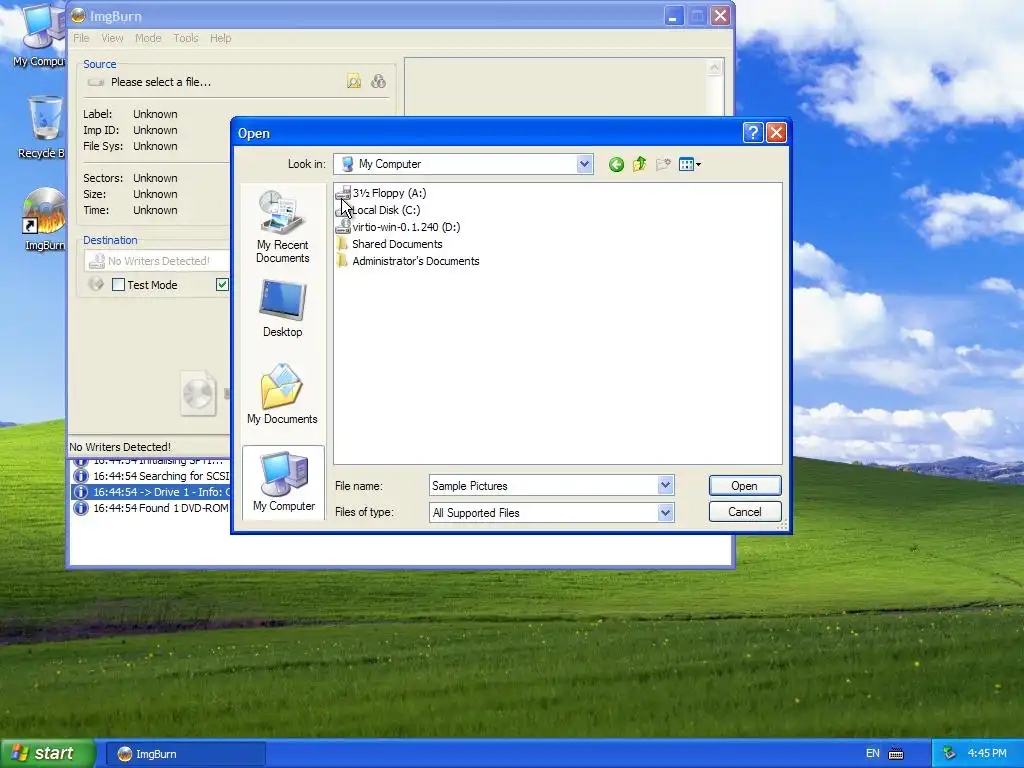Viewport: 1024px width, 768px height.
Task: Click the Help question mark button in Open dialog
Action: click(x=752, y=133)
